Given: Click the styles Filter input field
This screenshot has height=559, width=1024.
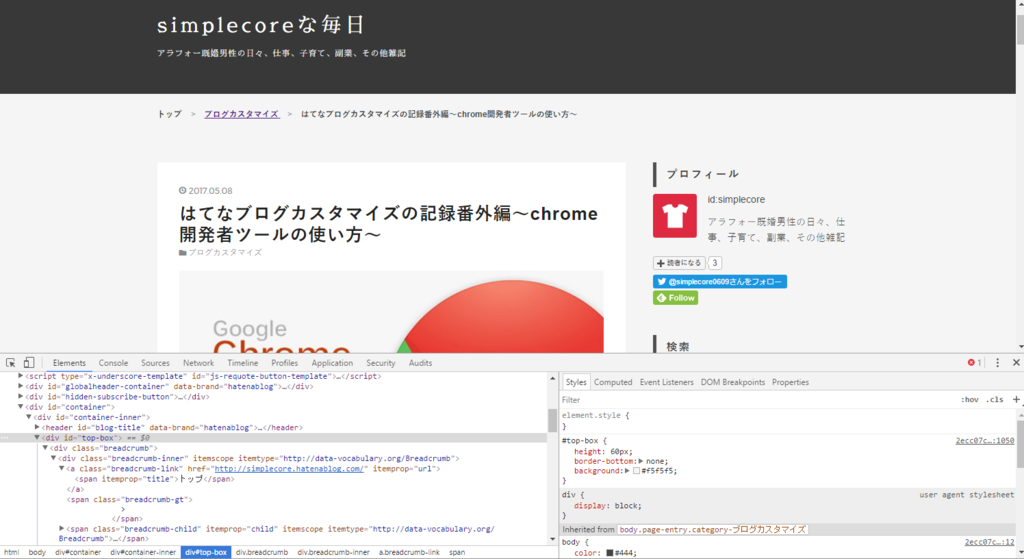Looking at the screenshot, I should [758, 400].
